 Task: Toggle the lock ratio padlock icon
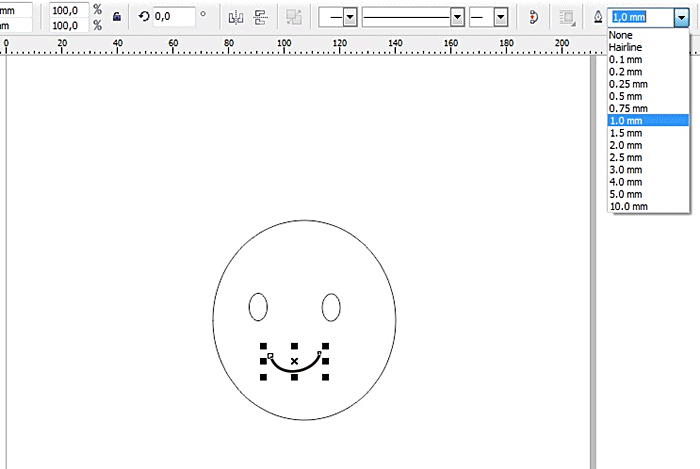117,17
